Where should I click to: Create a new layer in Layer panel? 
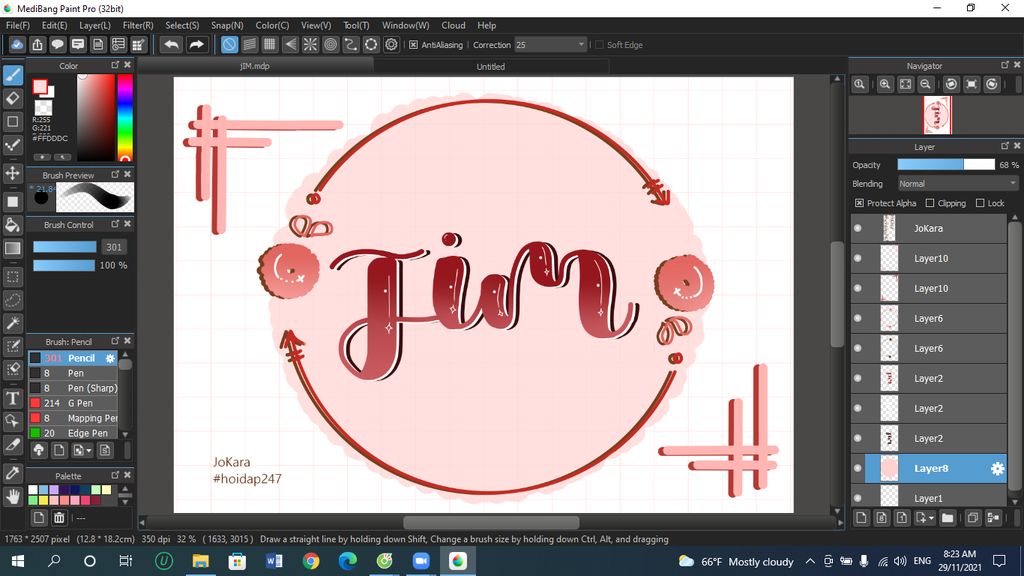coord(861,518)
